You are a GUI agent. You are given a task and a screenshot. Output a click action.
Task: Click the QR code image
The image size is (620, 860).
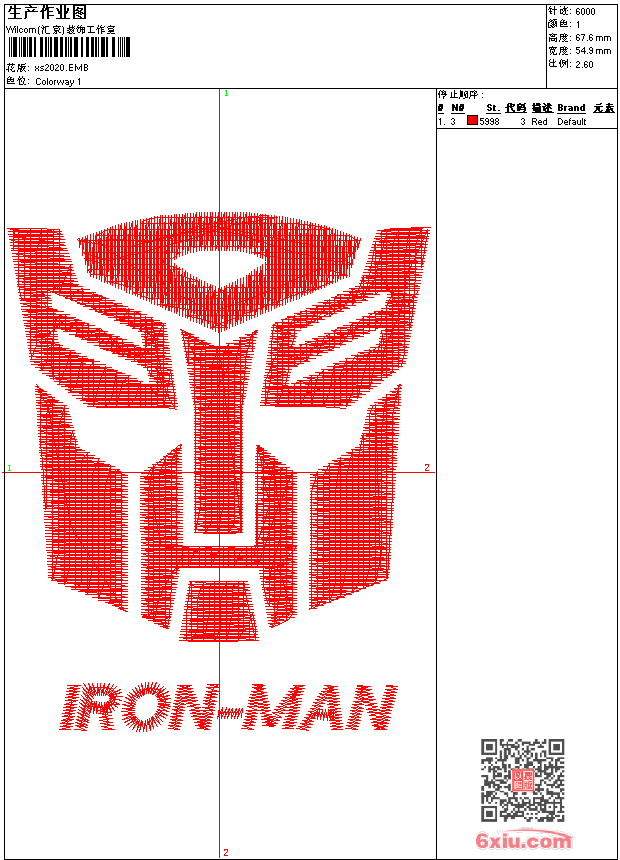pyautogui.click(x=522, y=780)
